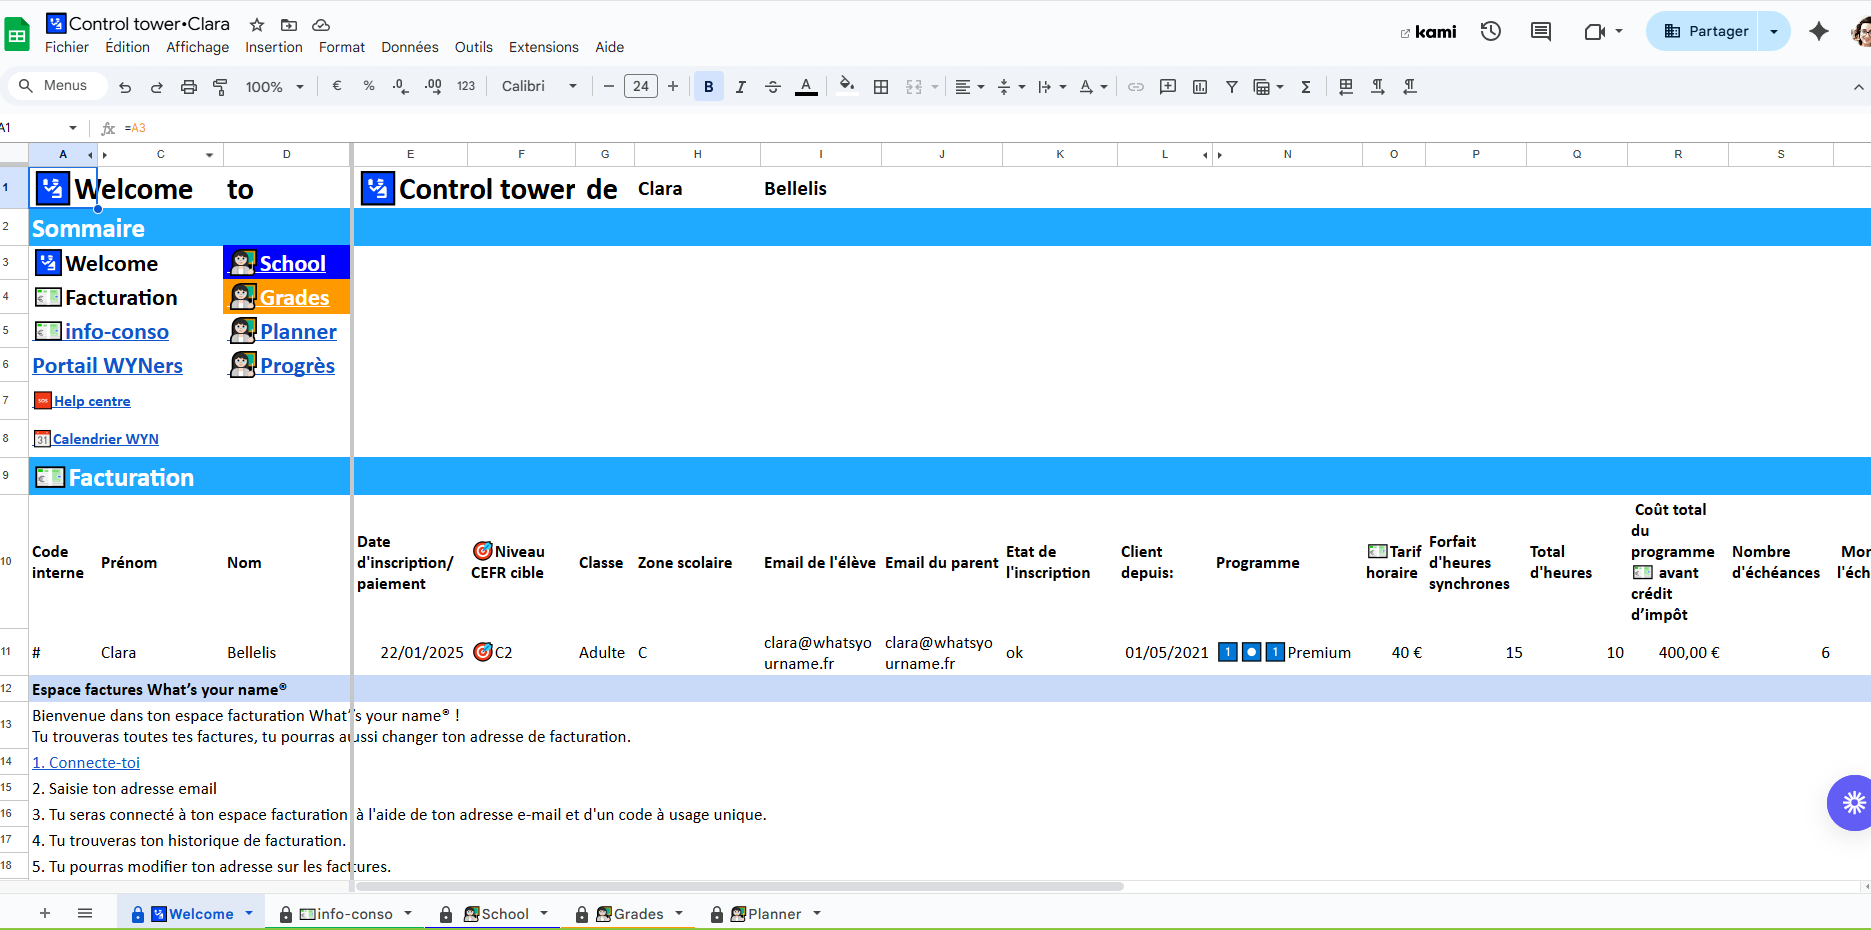The height and width of the screenshot is (930, 1871).
Task: Open the text rotation dropdown
Action: pyautogui.click(x=1093, y=87)
